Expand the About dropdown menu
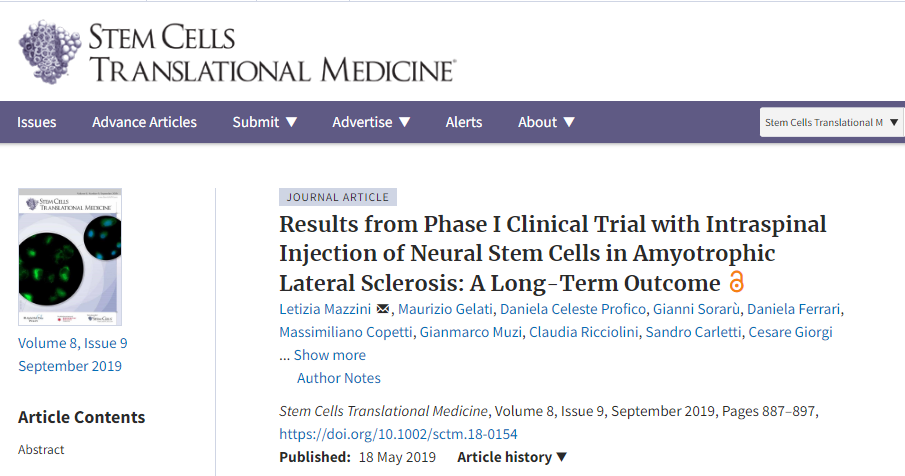905x476 pixels. pyautogui.click(x=546, y=122)
